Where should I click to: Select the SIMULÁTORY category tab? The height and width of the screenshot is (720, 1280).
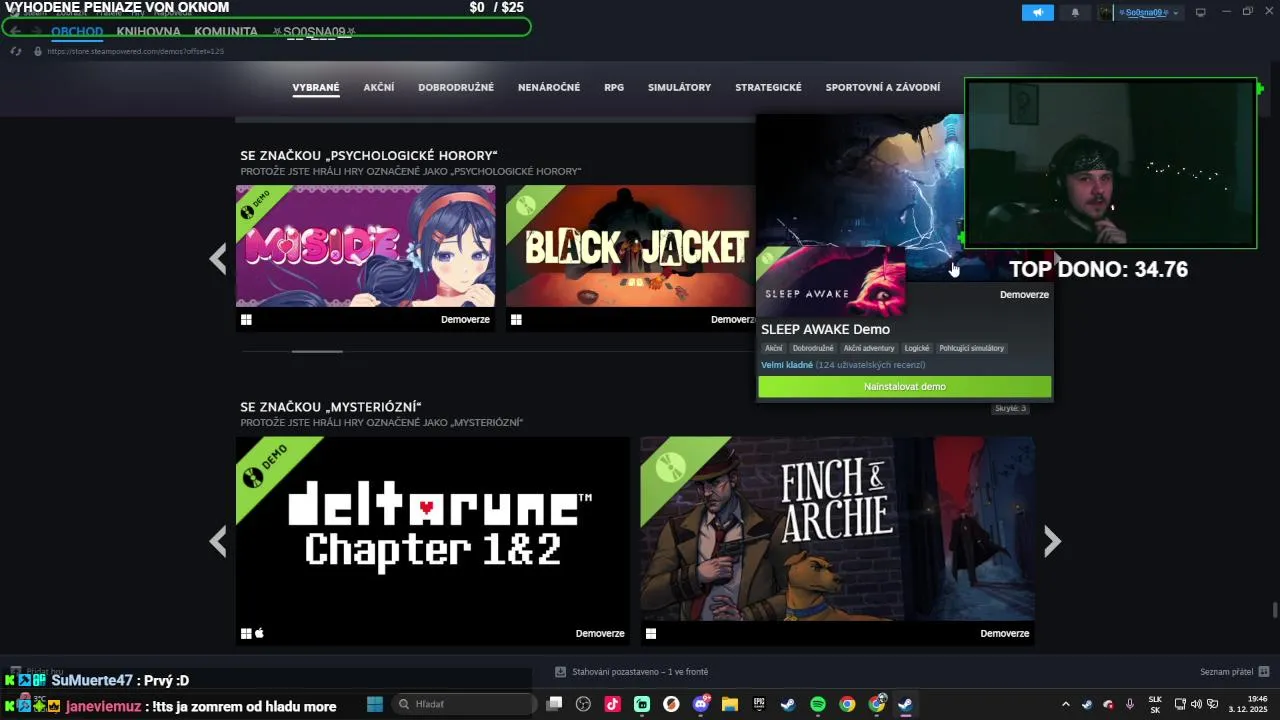click(679, 88)
